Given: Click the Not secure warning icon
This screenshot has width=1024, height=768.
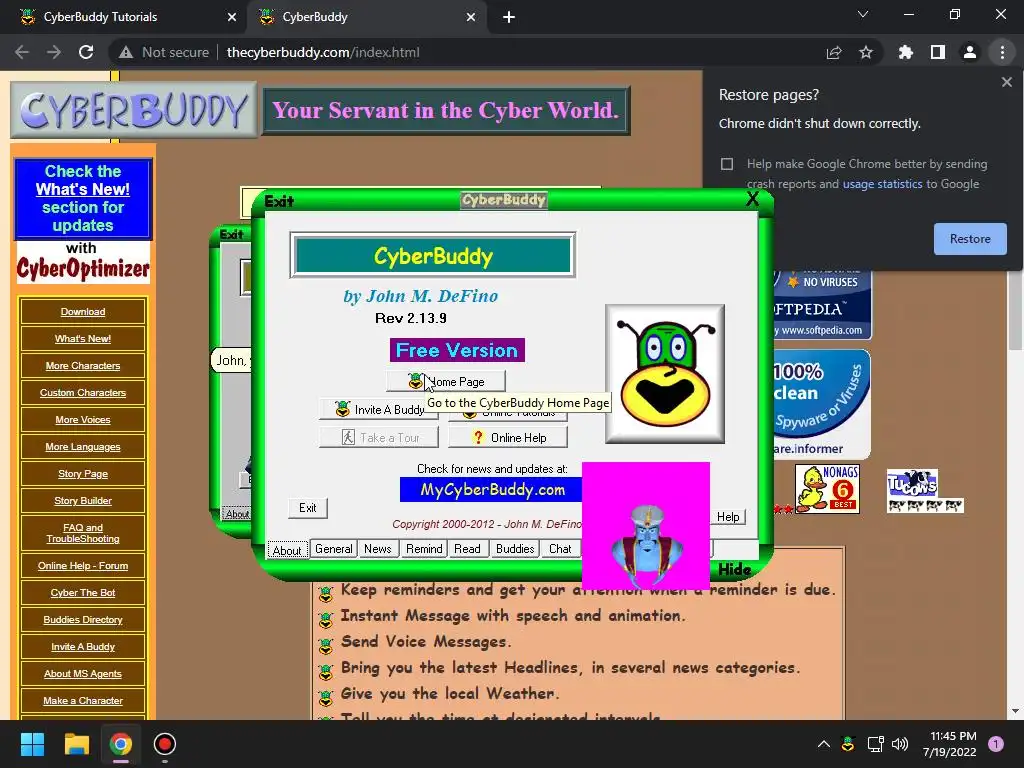Looking at the screenshot, I should 126,52.
